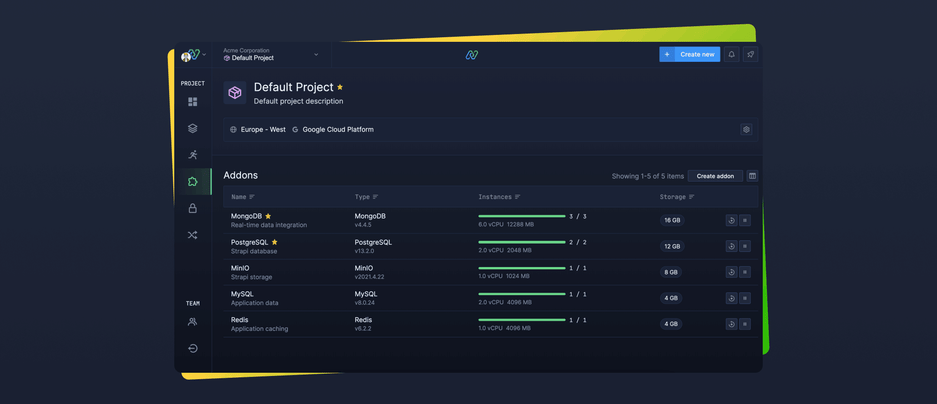Open the layers/services icon in sidebar
This screenshot has height=404, width=937.
(x=192, y=128)
